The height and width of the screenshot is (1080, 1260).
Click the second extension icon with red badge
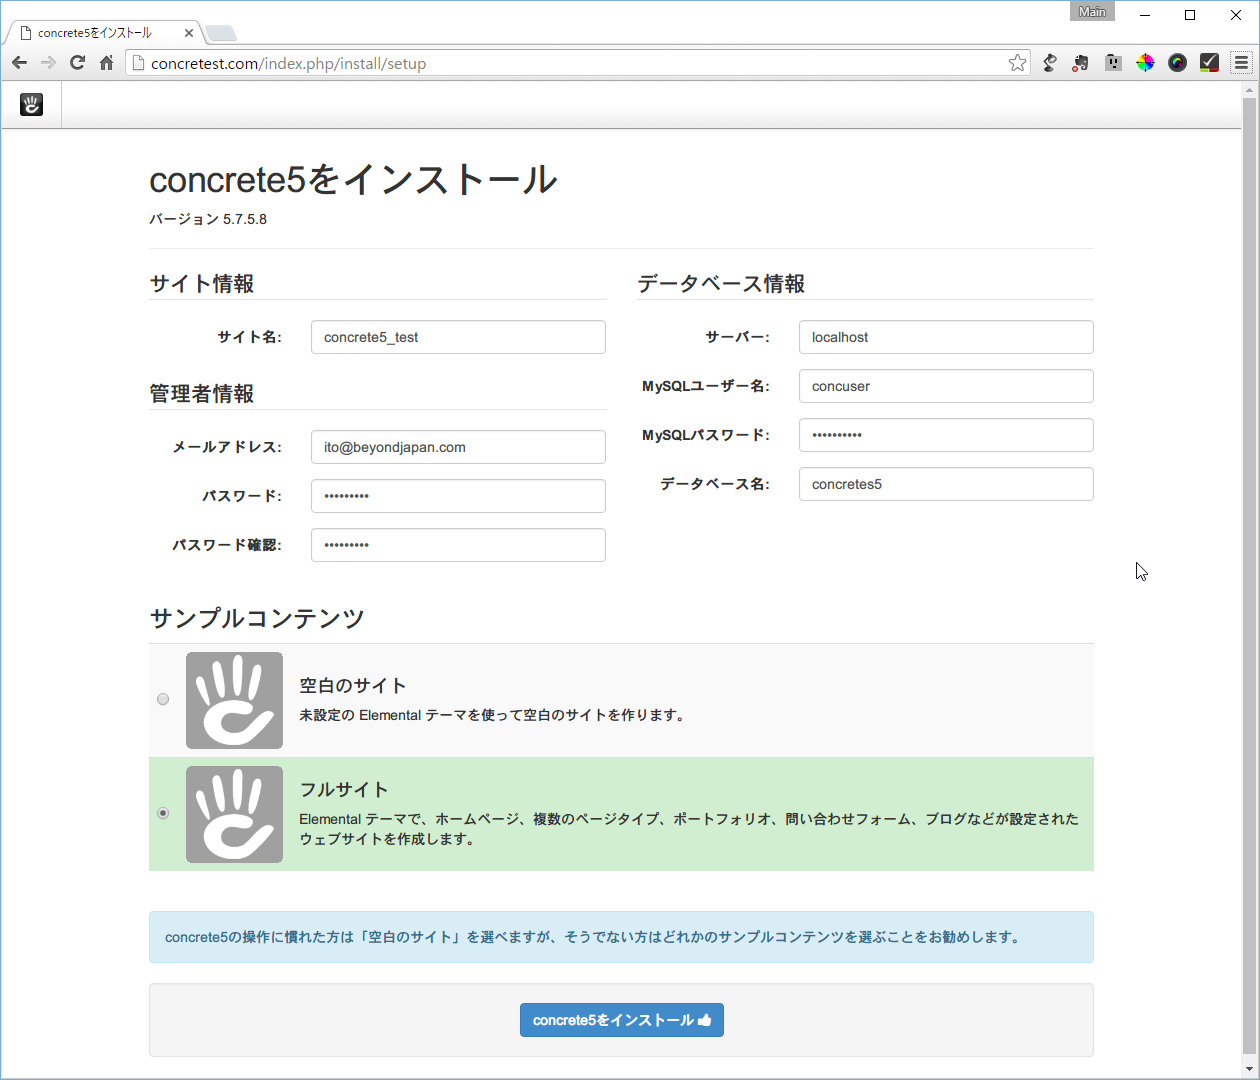click(x=1081, y=63)
